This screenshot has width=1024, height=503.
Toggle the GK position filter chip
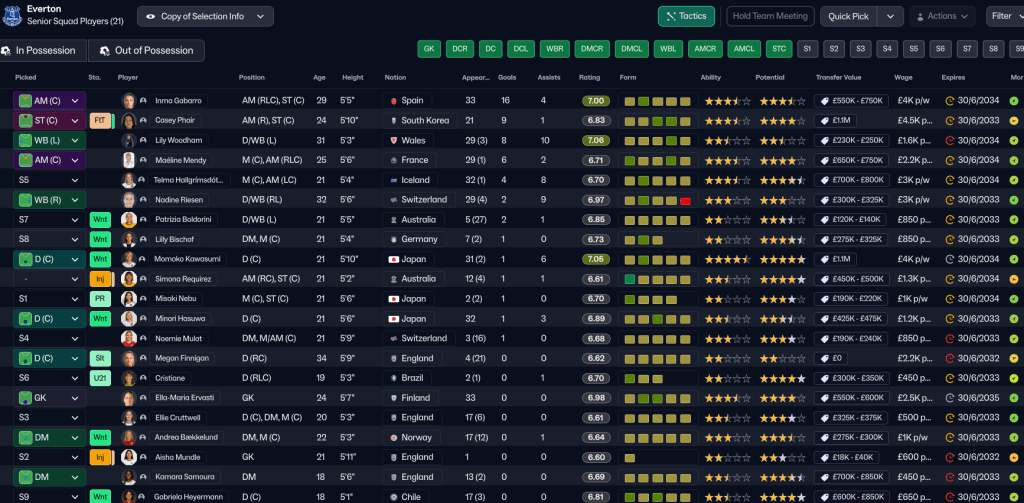coord(429,48)
